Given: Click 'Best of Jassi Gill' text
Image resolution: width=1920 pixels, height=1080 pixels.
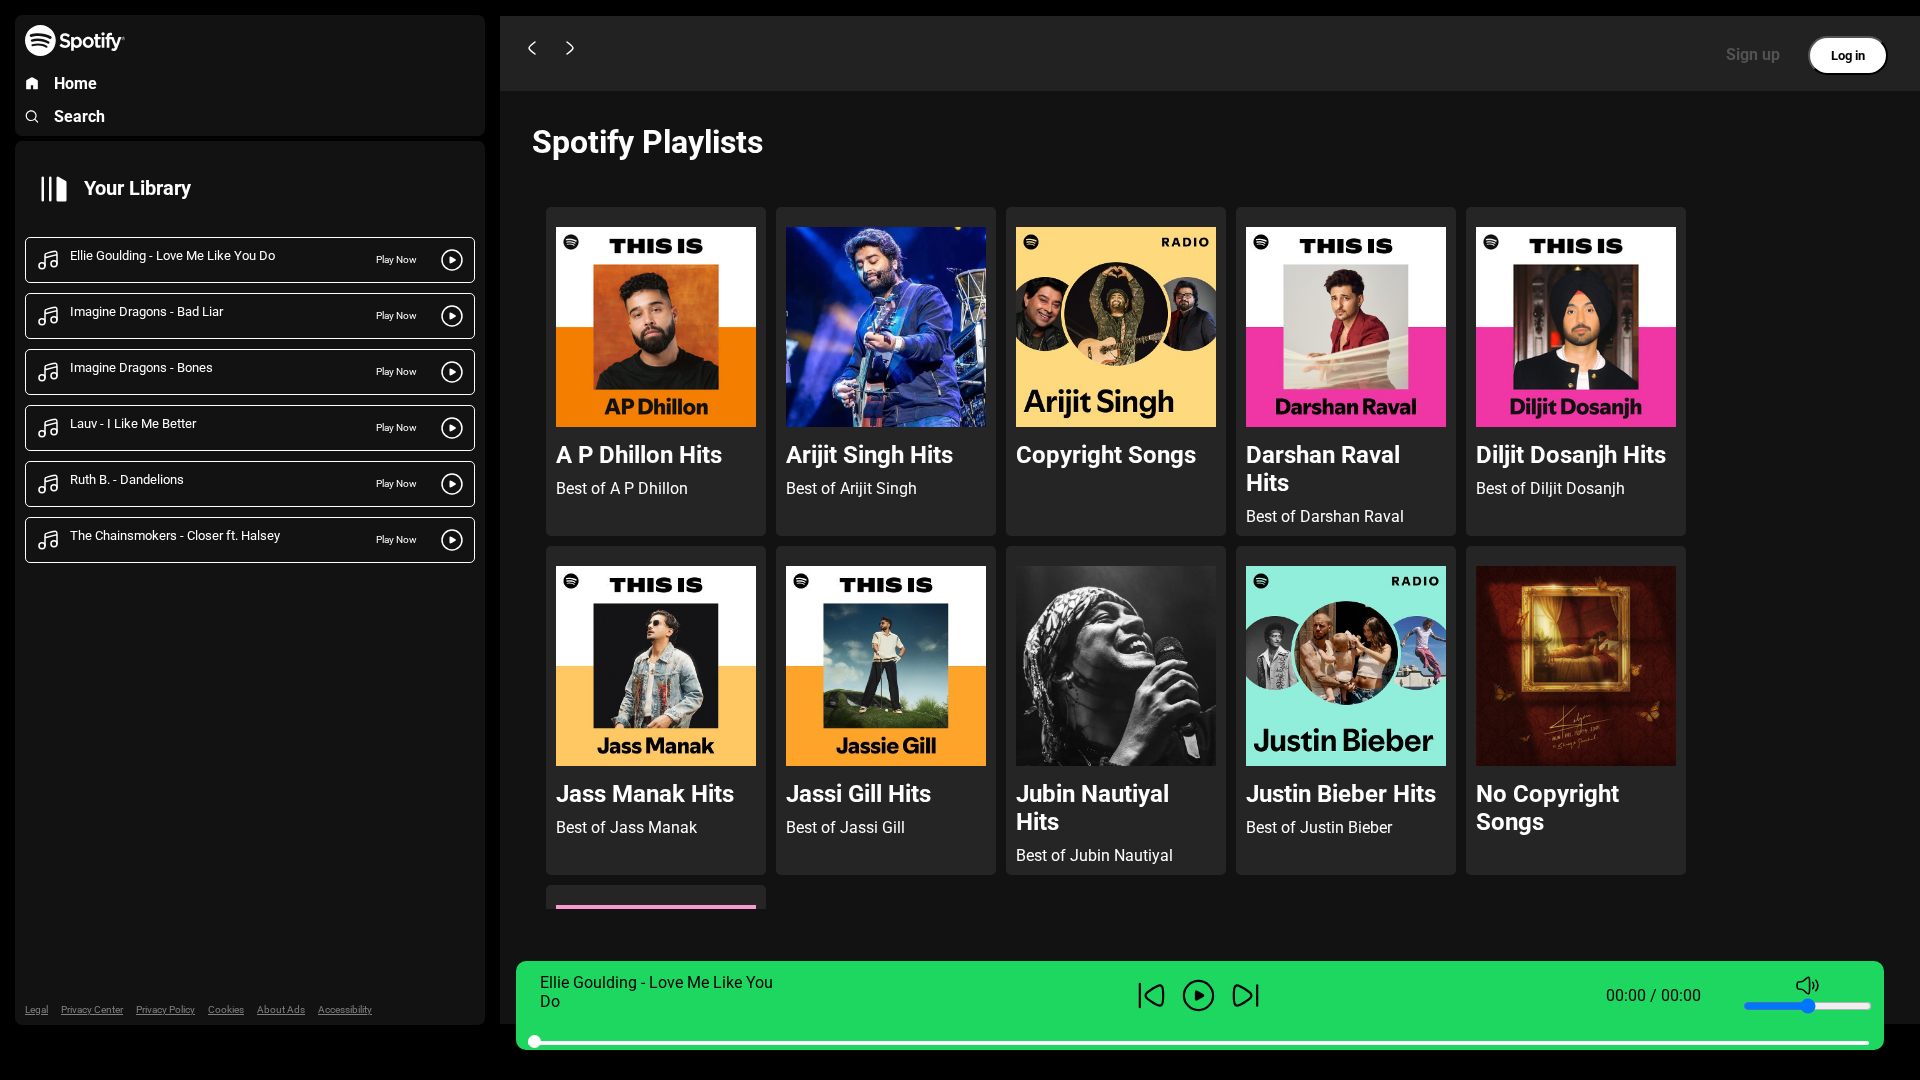Looking at the screenshot, I should pyautogui.click(x=845, y=828).
